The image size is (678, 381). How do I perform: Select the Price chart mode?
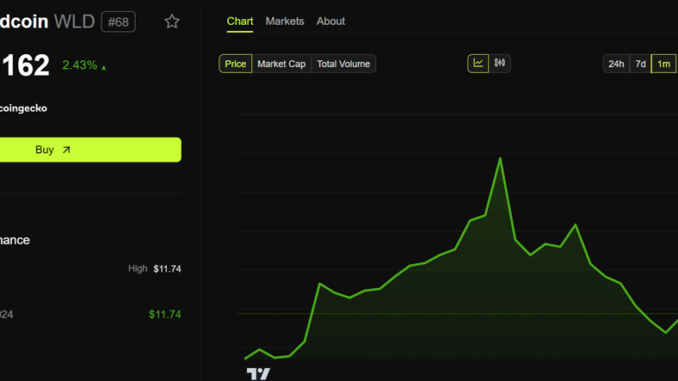[x=235, y=64]
